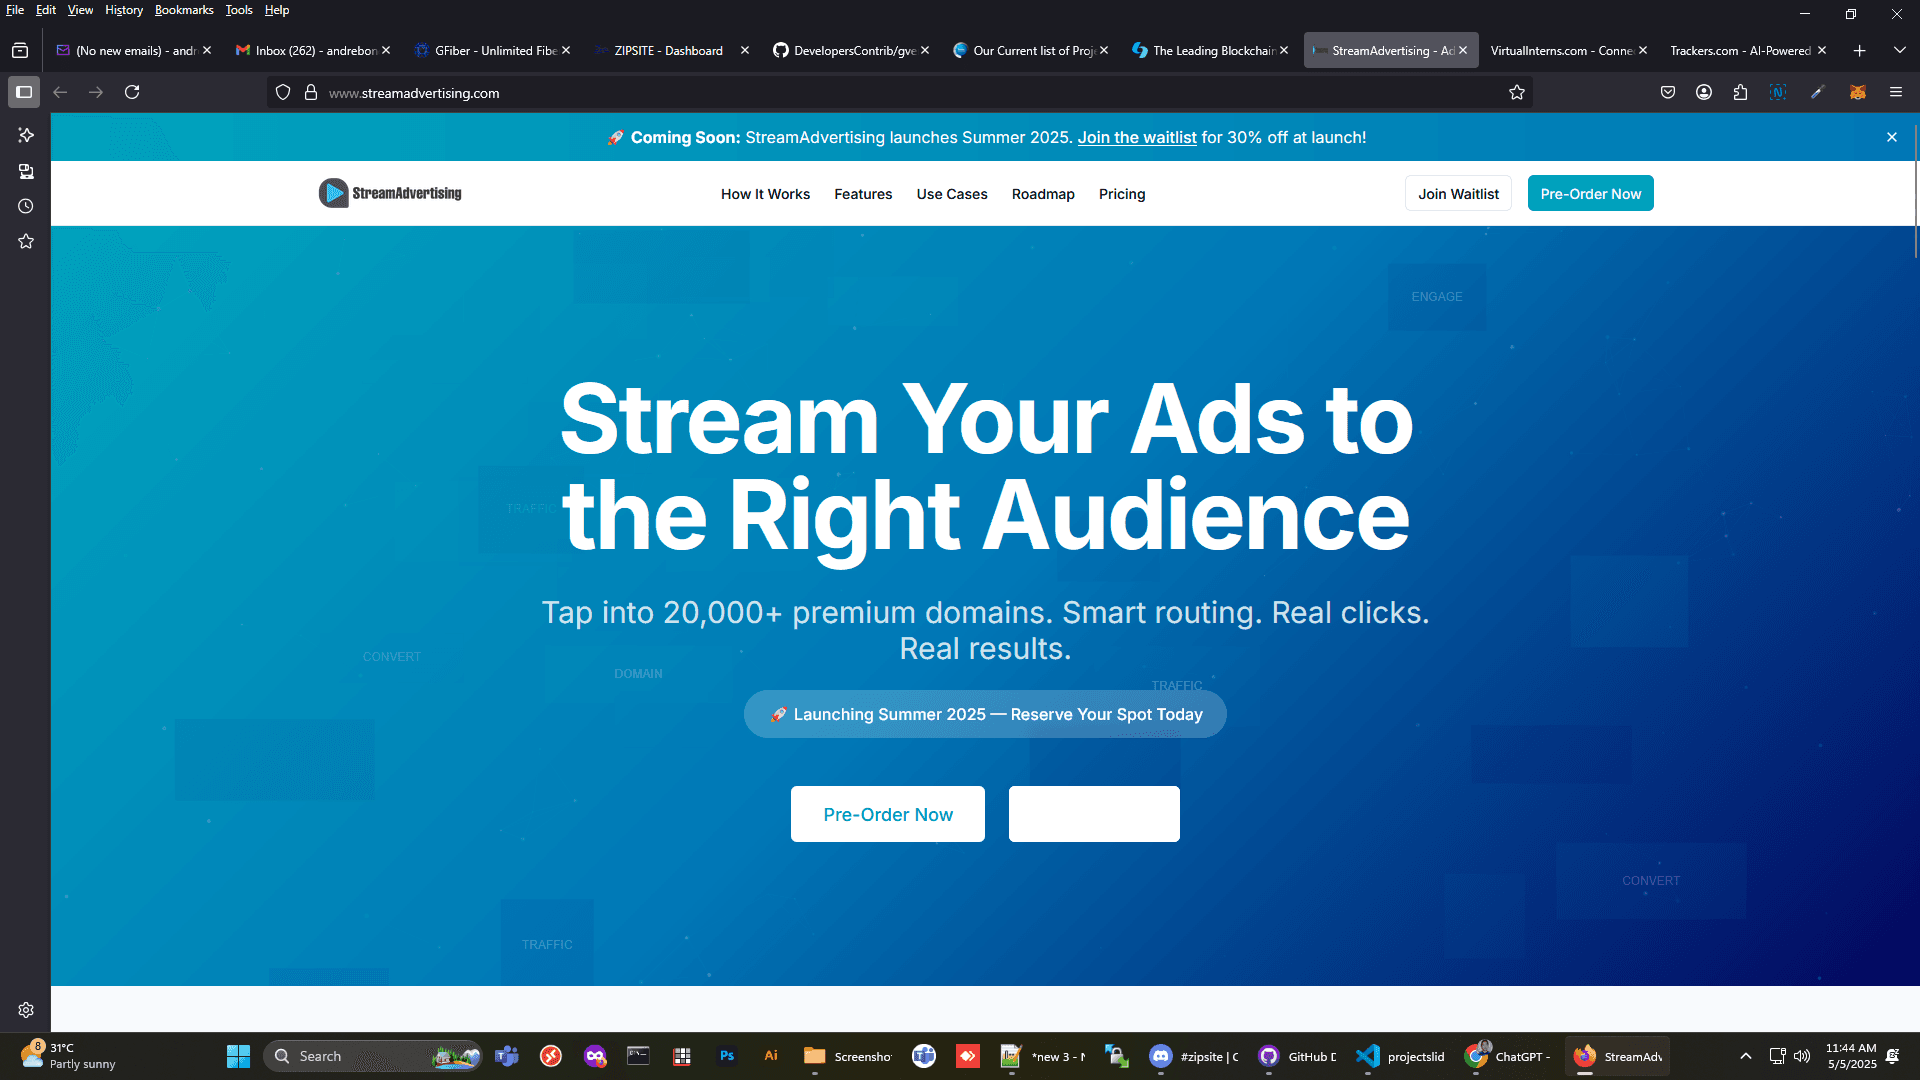
Task: Go forward to next page
Action: click(x=96, y=92)
